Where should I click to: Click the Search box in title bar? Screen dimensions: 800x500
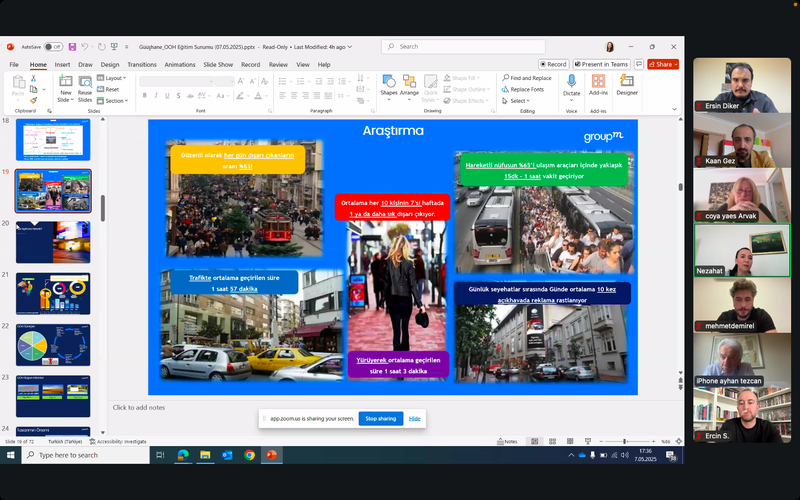click(463, 46)
